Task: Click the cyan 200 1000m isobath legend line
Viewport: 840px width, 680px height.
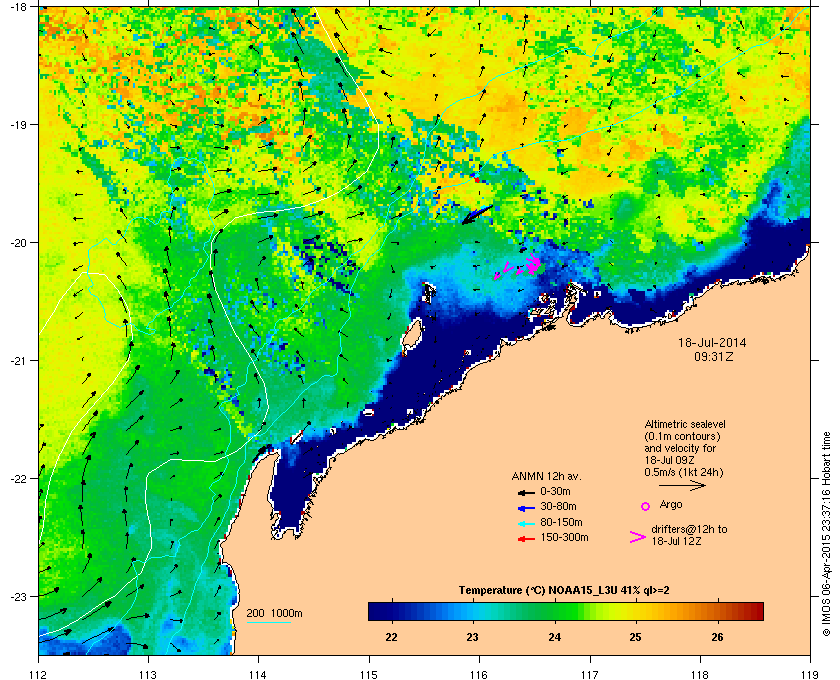Action: click(x=268, y=623)
